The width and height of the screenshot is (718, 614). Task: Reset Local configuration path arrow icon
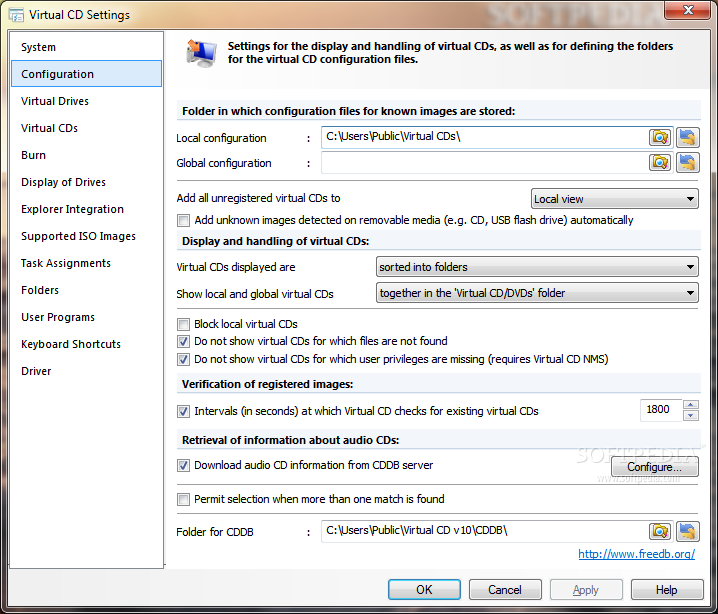[688, 137]
